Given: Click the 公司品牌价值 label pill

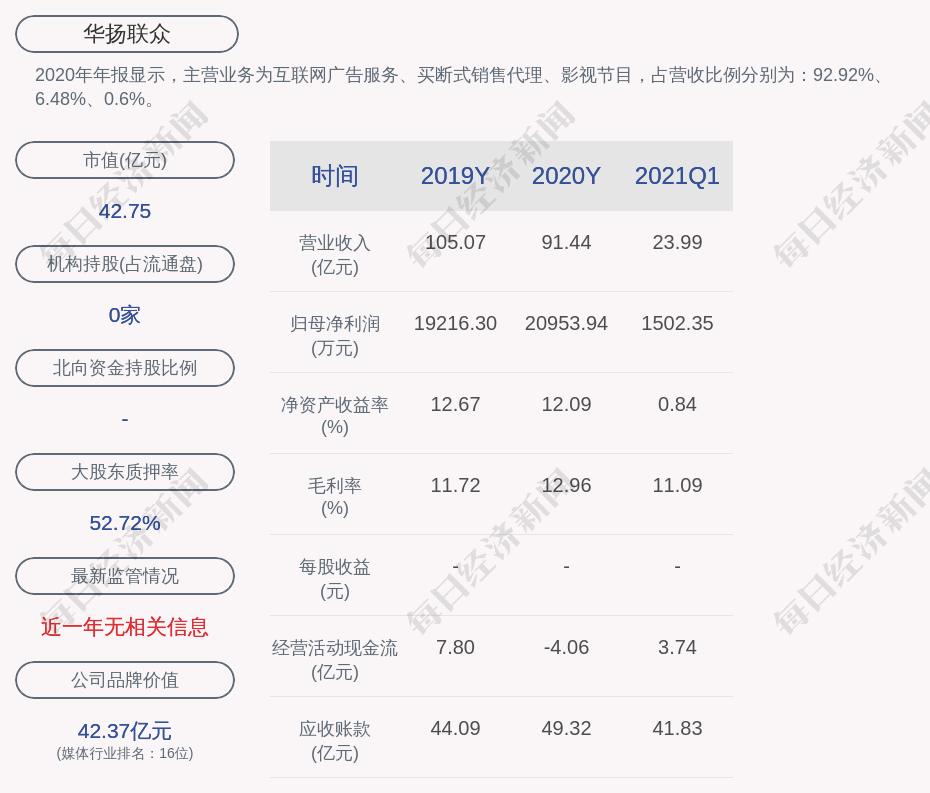Looking at the screenshot, I should tap(125, 680).
